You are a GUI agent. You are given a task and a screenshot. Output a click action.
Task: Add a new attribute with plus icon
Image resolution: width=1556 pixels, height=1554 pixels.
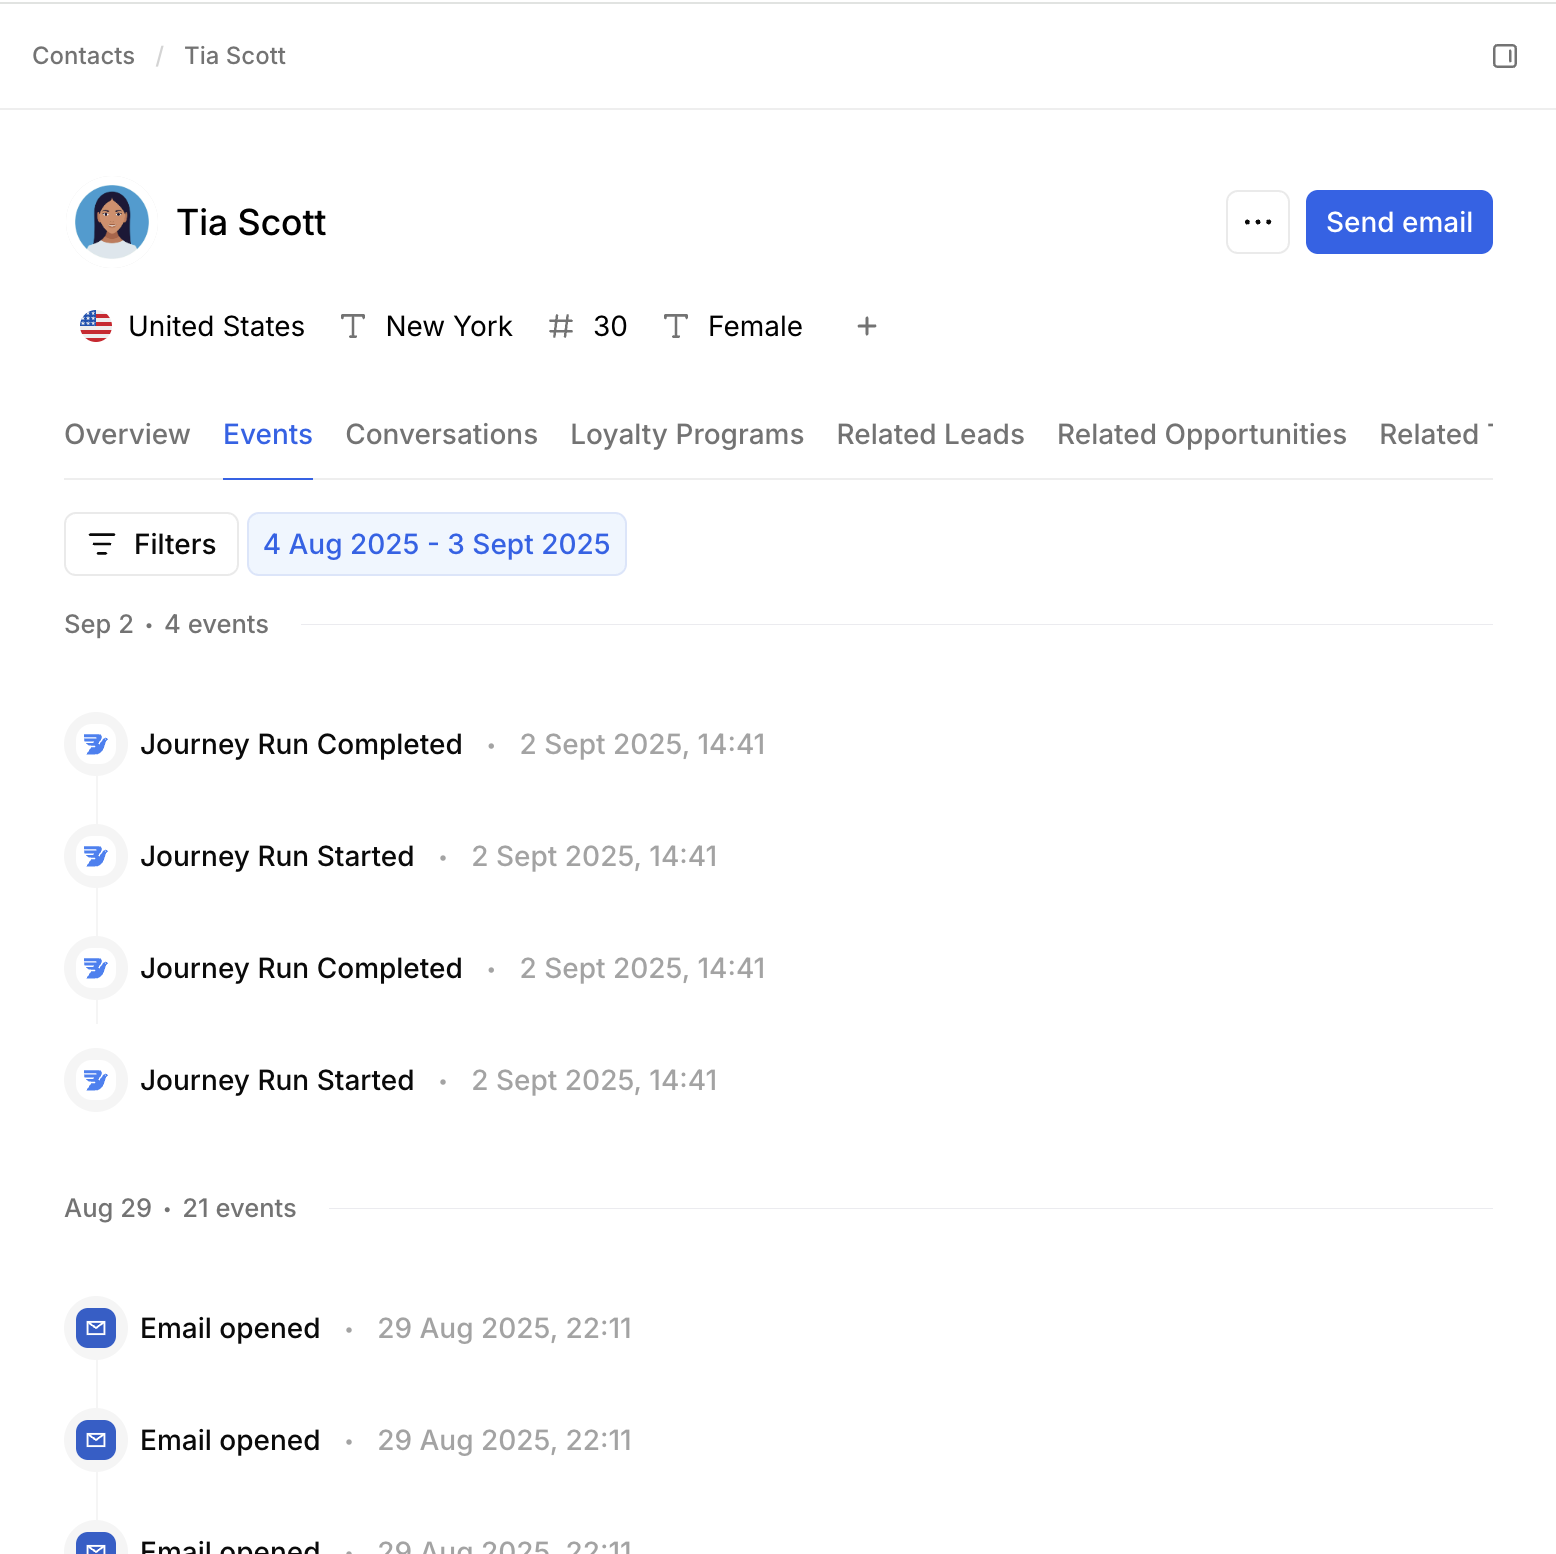point(866,326)
